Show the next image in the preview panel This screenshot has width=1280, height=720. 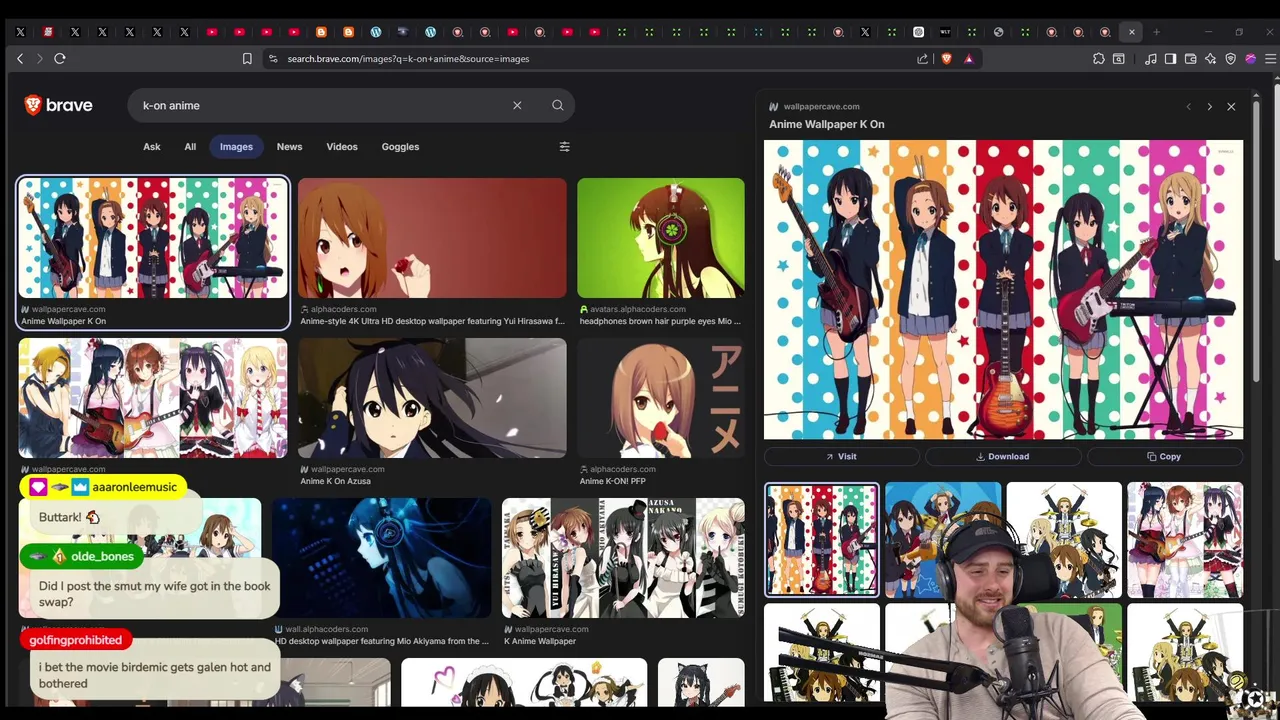click(x=1209, y=106)
